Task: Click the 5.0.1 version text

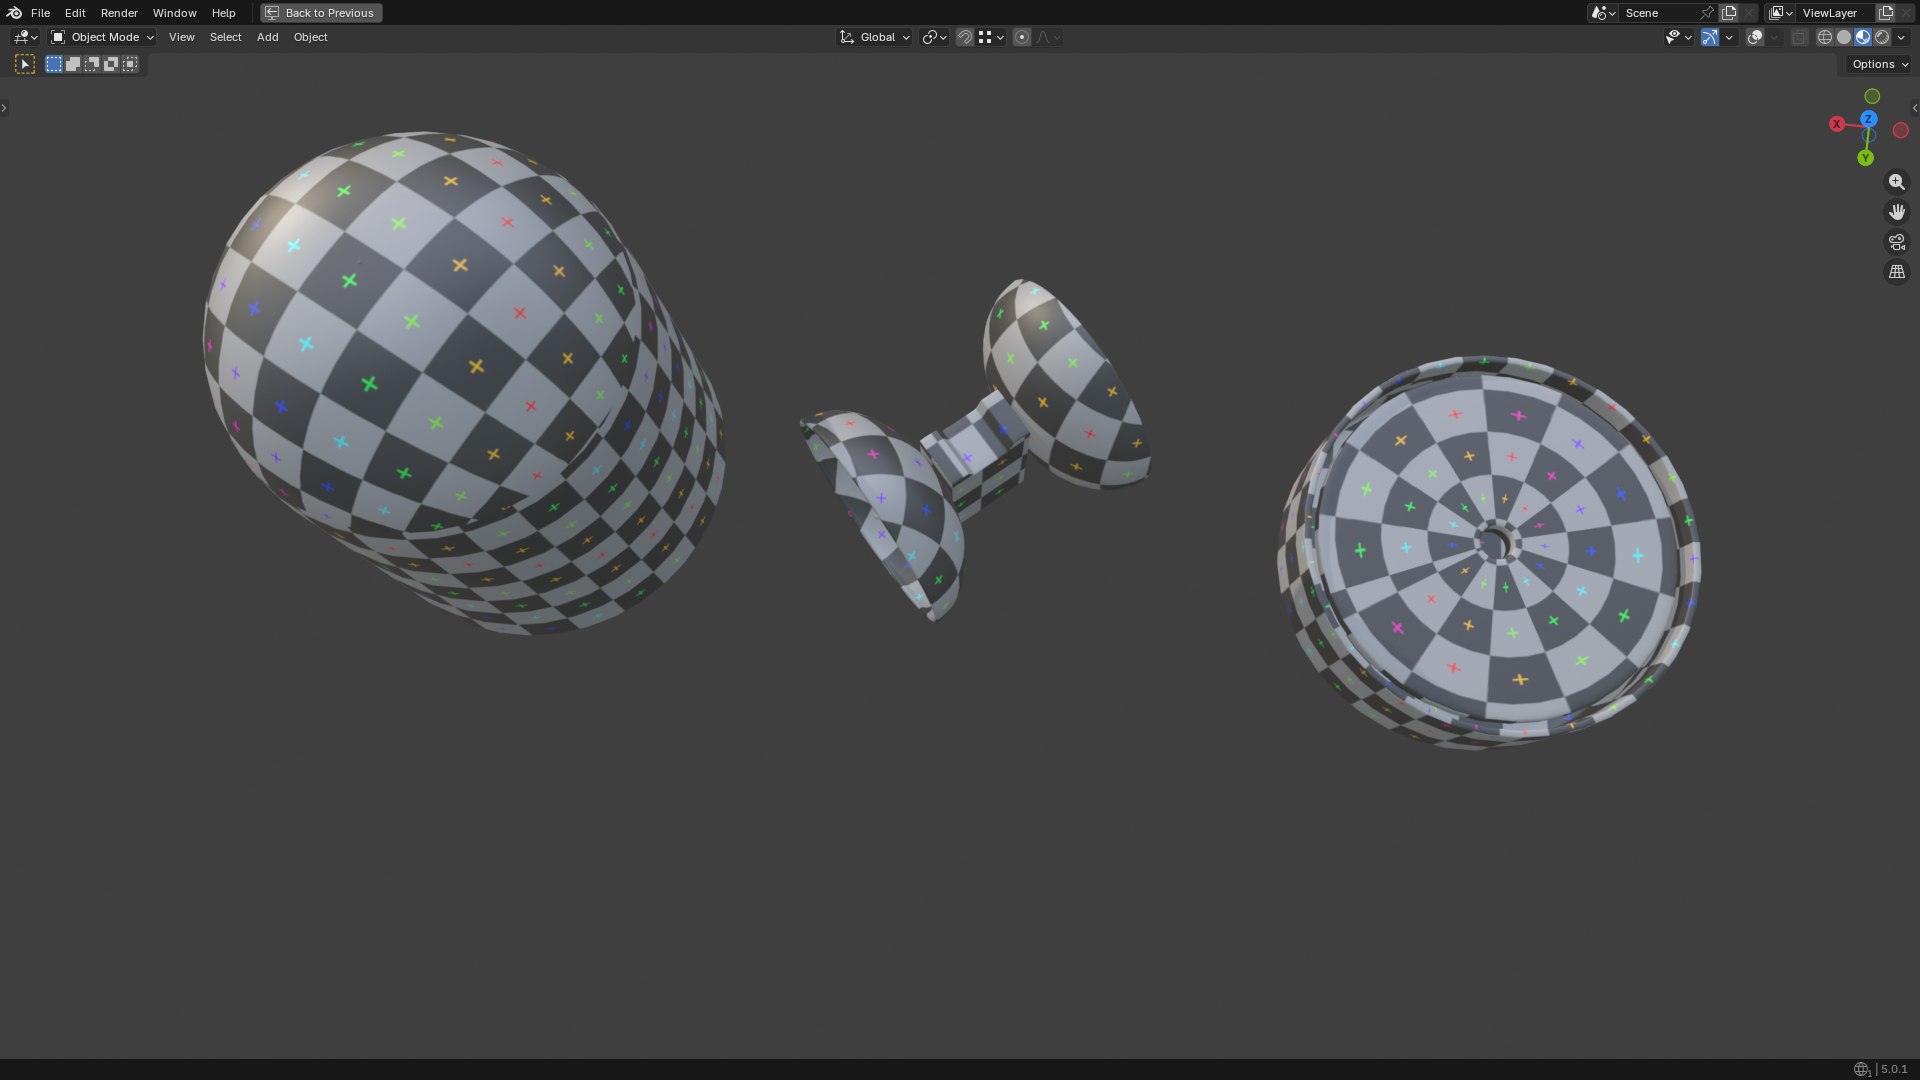Action: click(x=1894, y=1069)
